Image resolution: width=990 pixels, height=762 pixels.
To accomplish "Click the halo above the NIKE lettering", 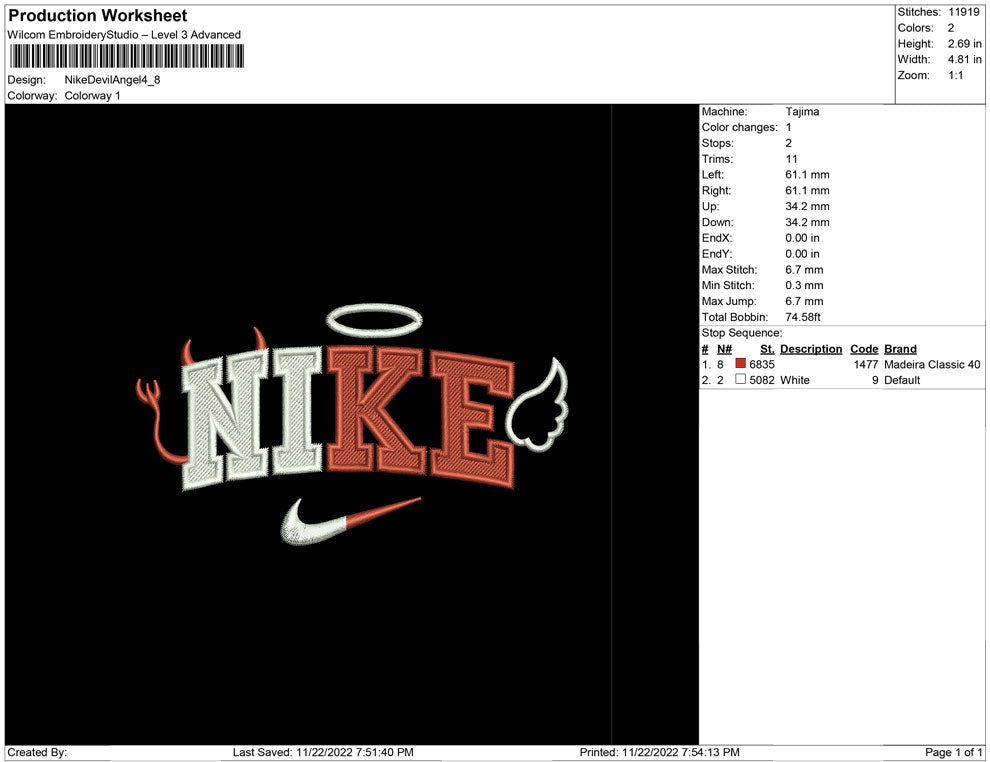I will coord(375,319).
